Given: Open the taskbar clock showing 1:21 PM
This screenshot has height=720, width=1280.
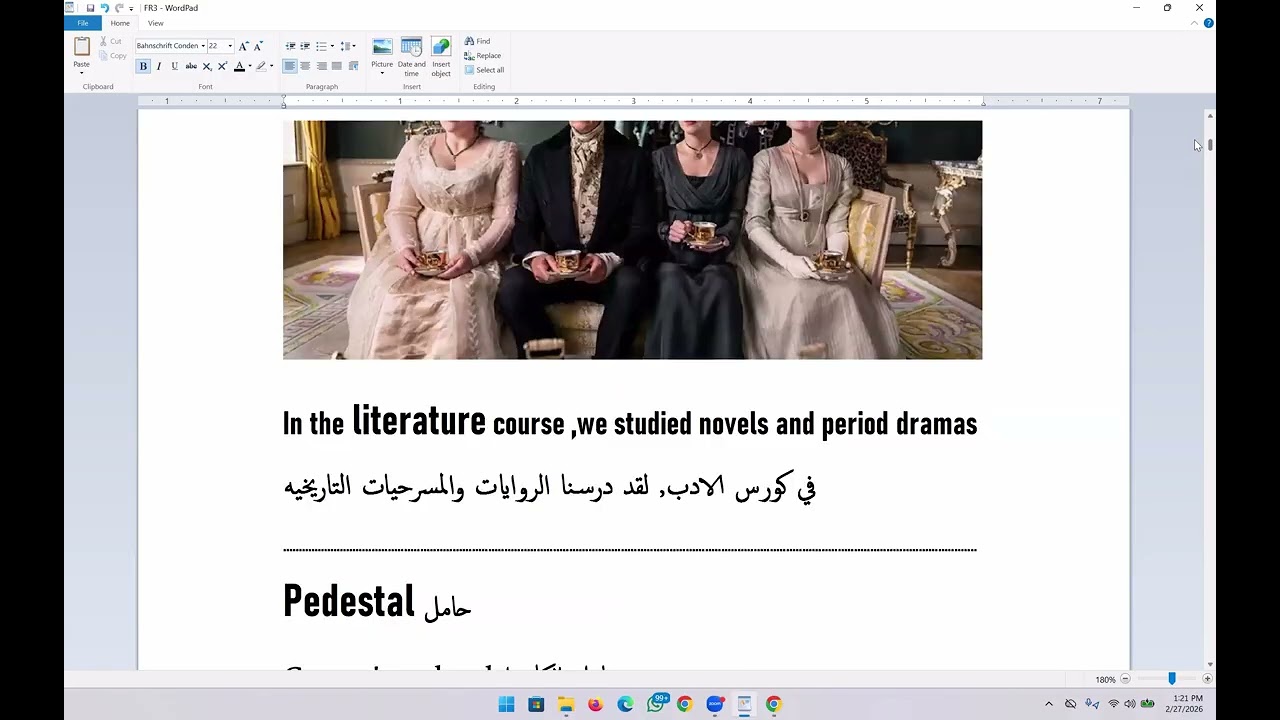Looking at the screenshot, I should 1184,704.
